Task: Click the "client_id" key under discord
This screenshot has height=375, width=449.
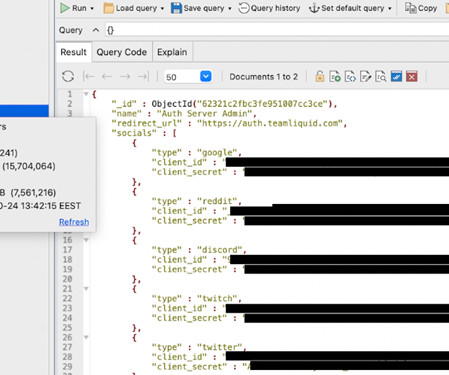Action: coord(179,259)
